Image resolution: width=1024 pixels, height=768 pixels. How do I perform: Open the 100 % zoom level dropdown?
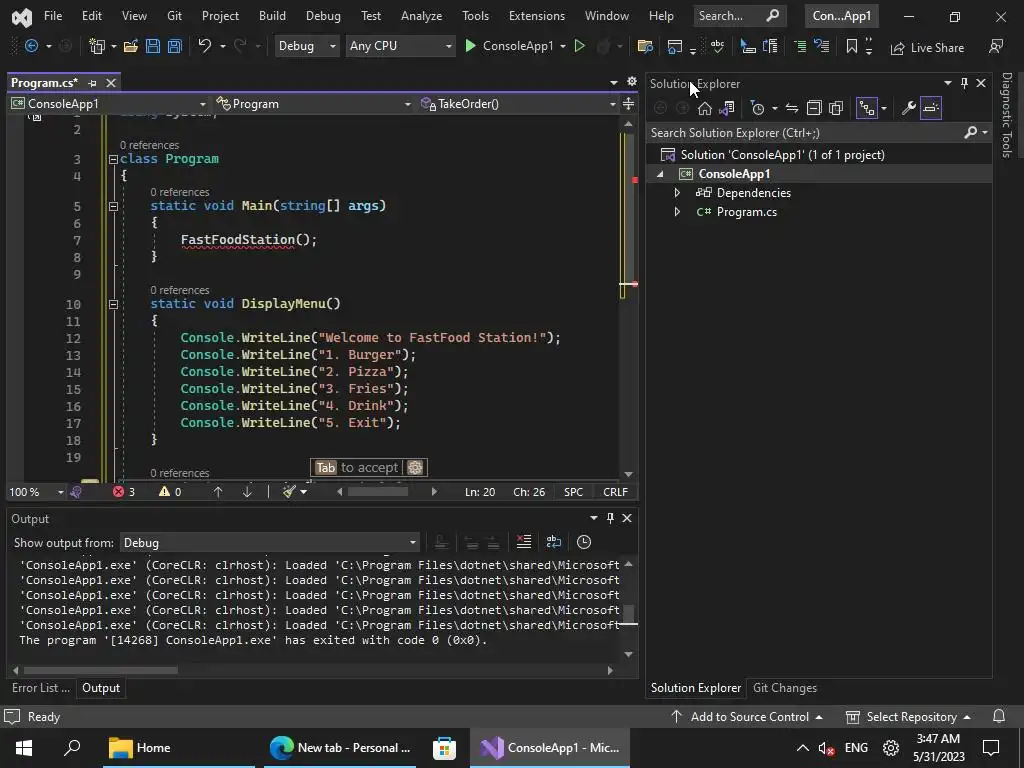click(x=36, y=492)
